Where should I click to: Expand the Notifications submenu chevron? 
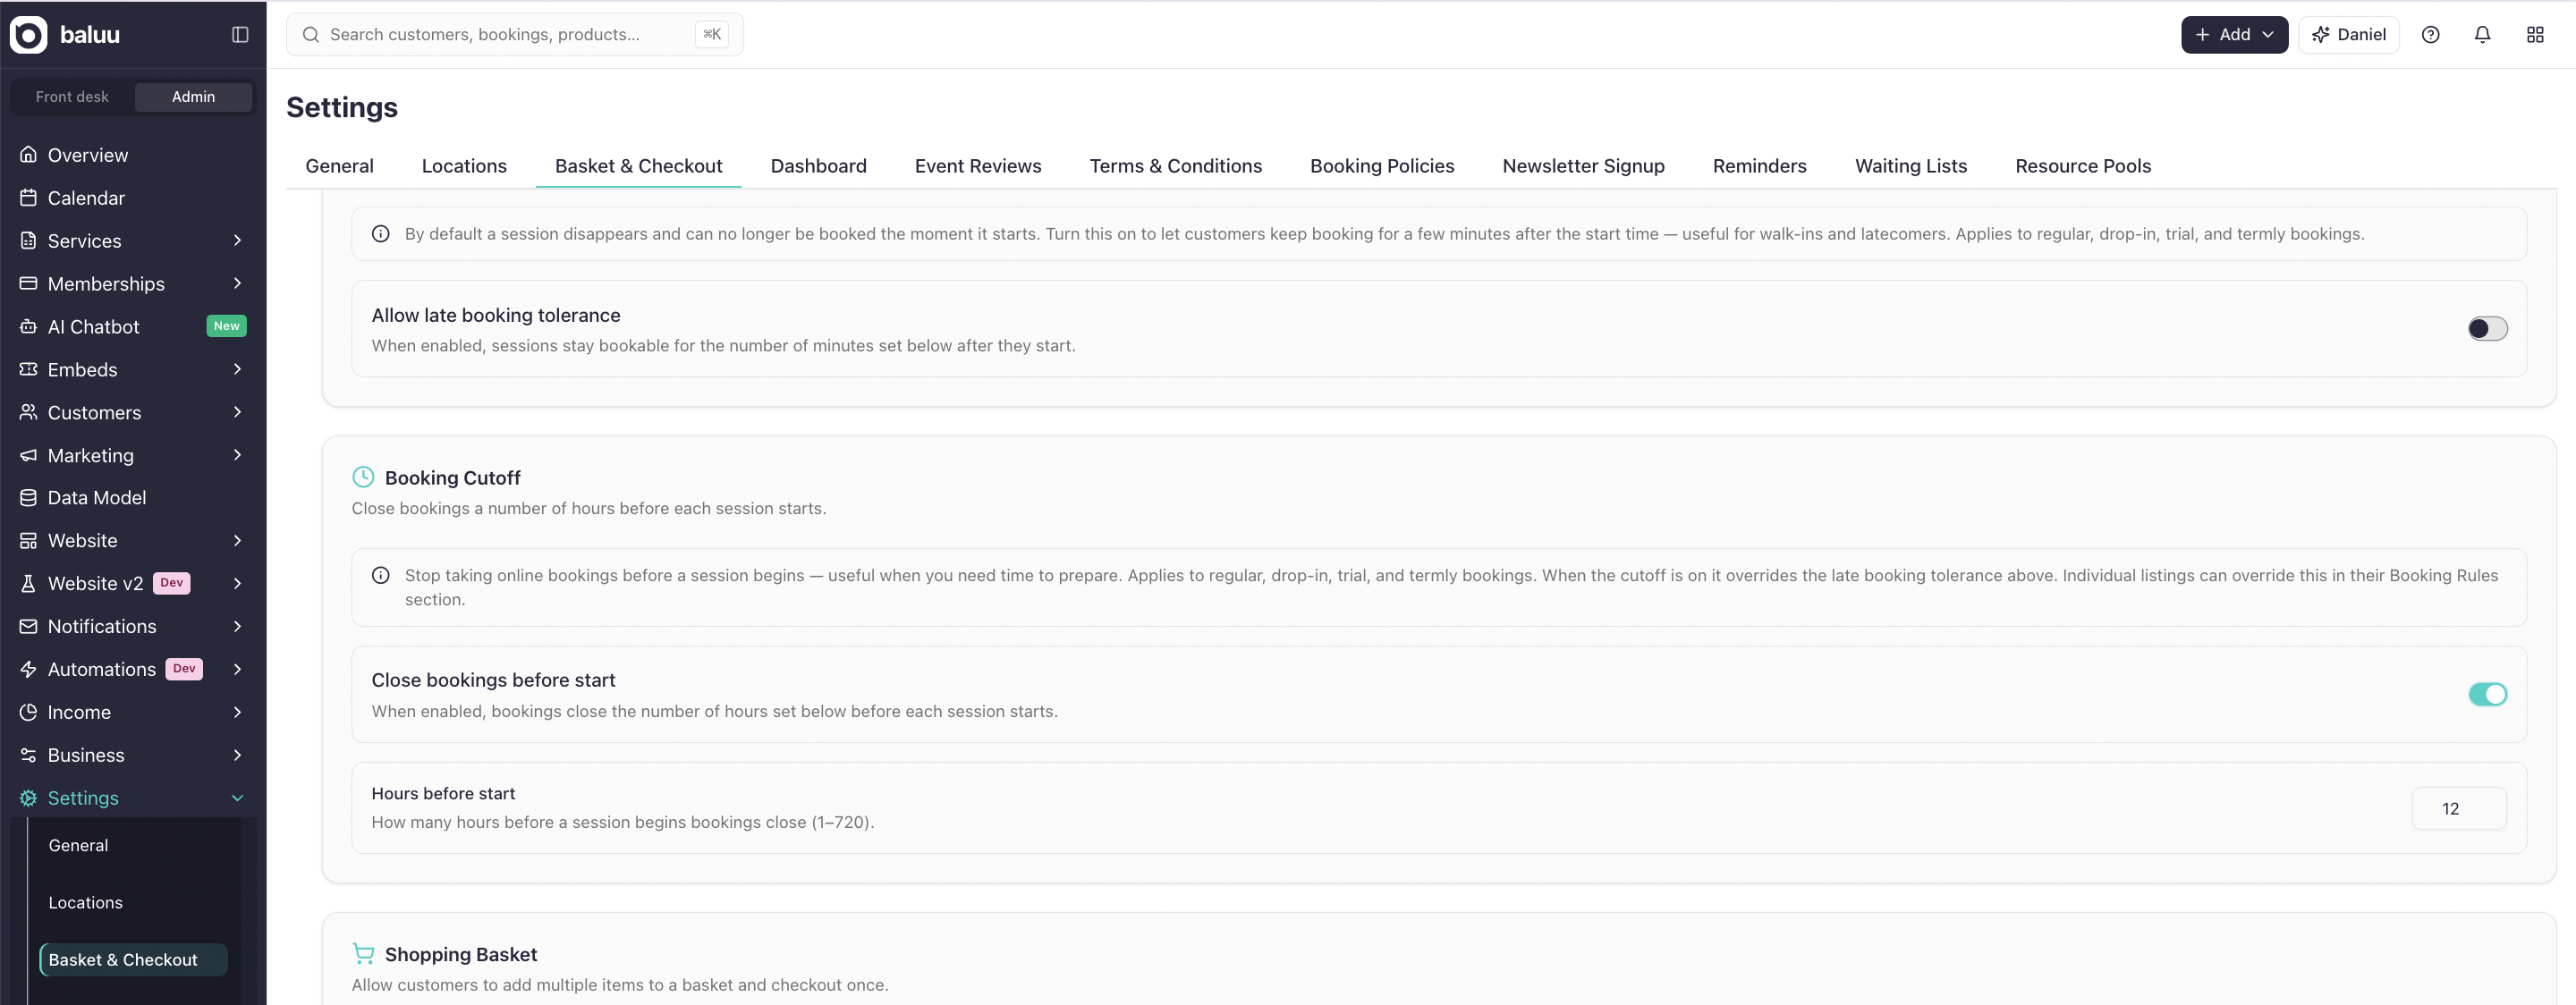point(238,626)
